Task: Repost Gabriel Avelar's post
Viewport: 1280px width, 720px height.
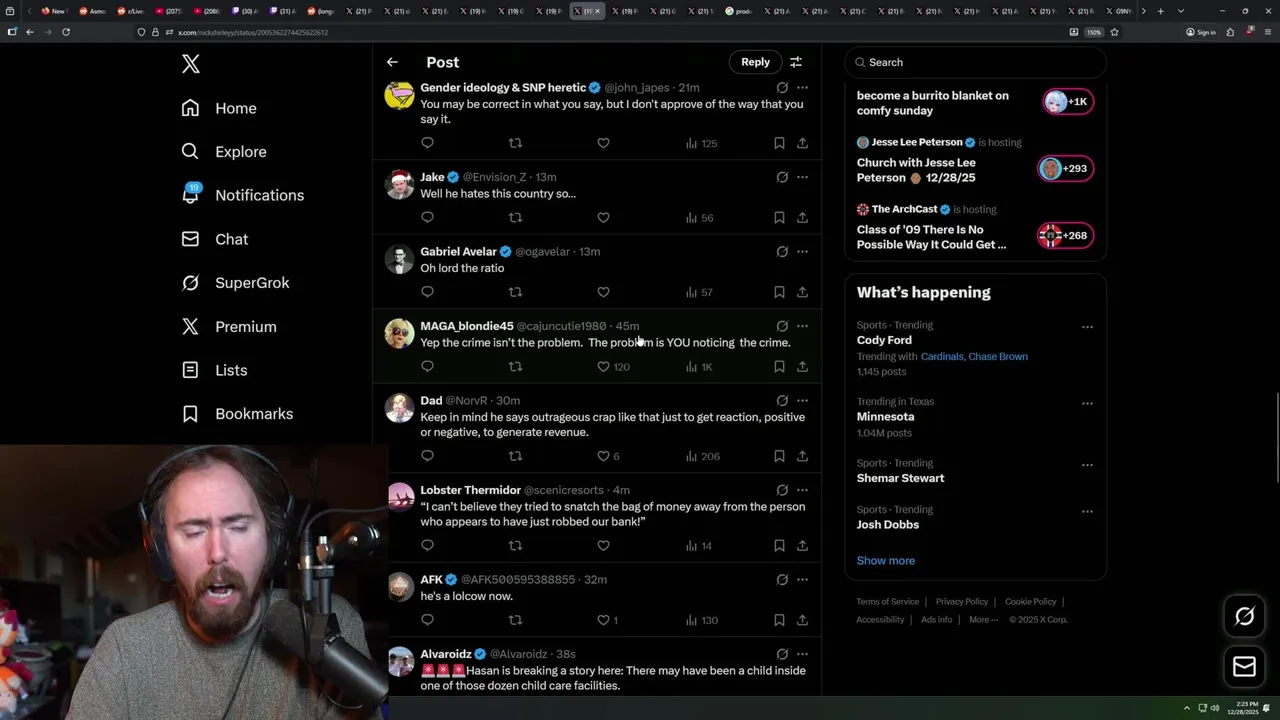Action: (515, 292)
